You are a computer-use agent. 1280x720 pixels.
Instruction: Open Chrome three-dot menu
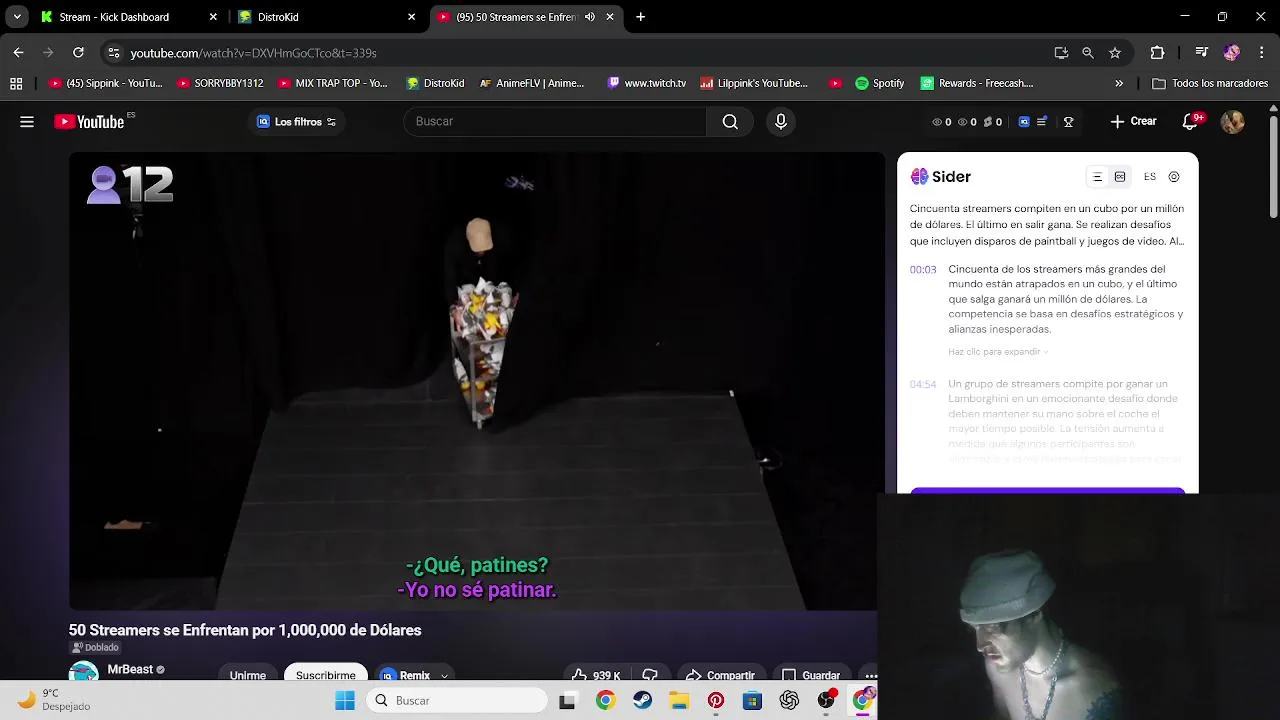click(1264, 53)
